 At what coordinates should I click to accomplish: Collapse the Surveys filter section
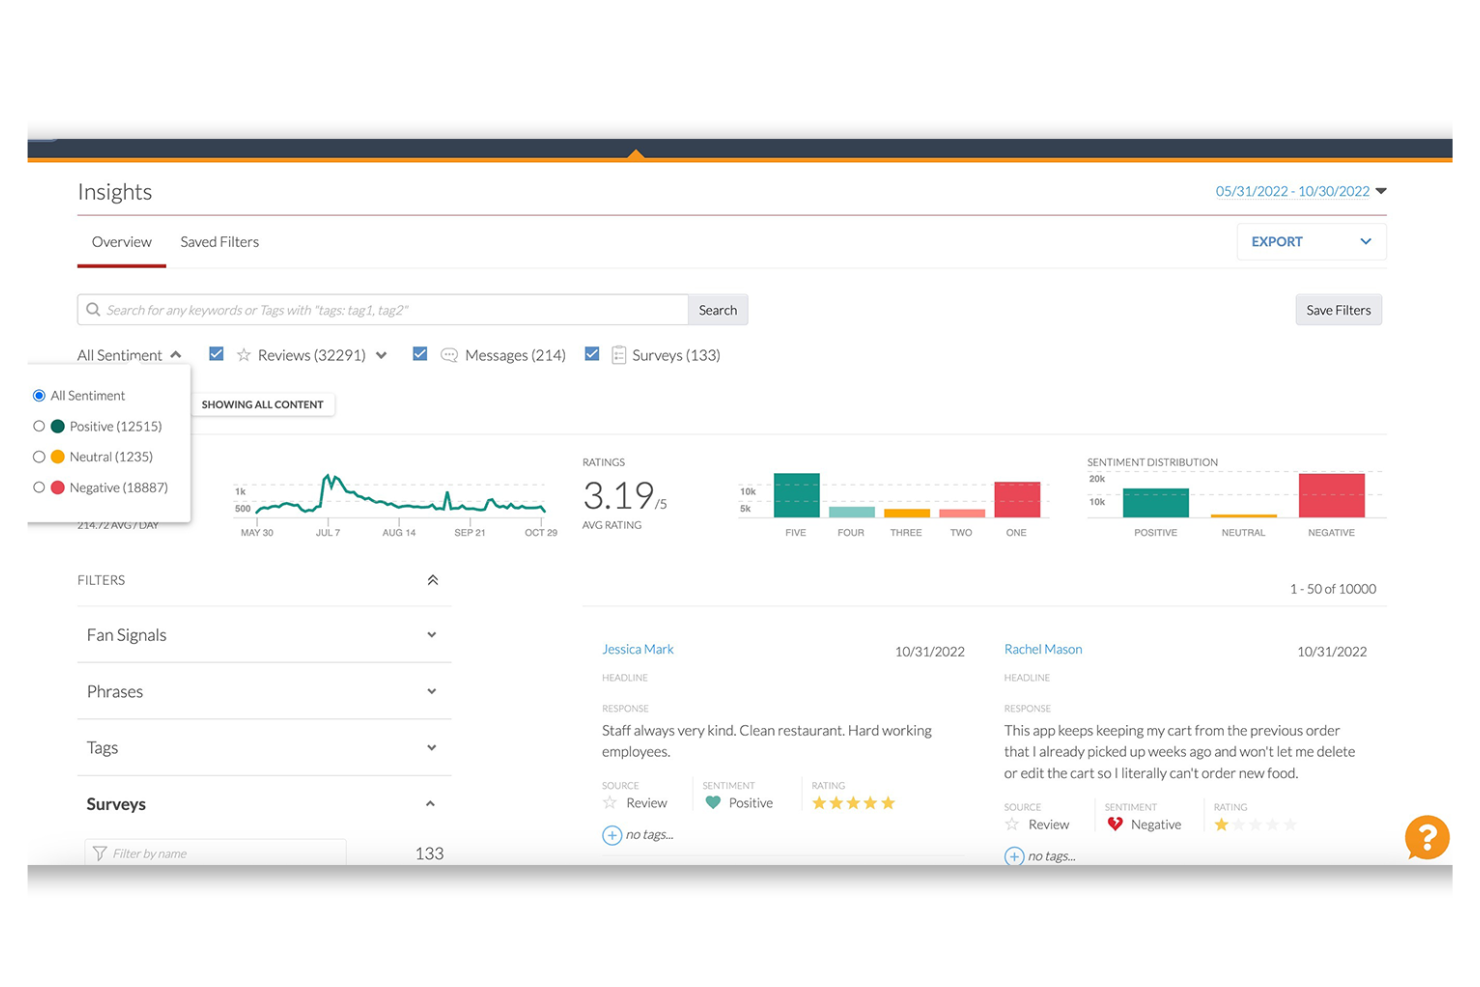pos(430,803)
